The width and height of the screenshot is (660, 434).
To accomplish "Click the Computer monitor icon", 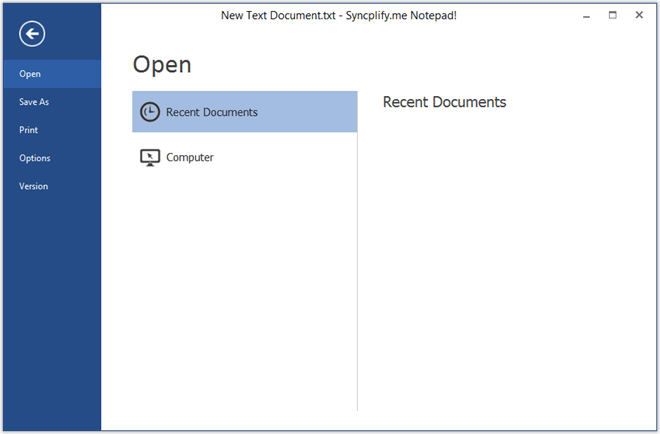I will pos(150,157).
